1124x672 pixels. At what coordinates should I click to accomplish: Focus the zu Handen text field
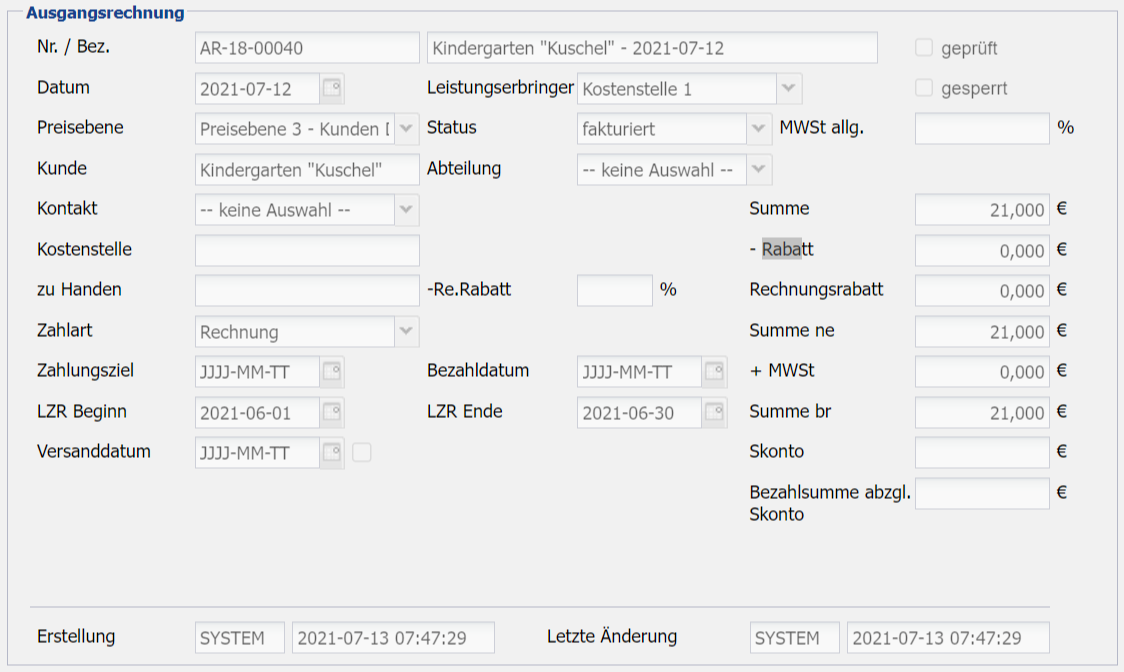pyautogui.click(x=307, y=290)
